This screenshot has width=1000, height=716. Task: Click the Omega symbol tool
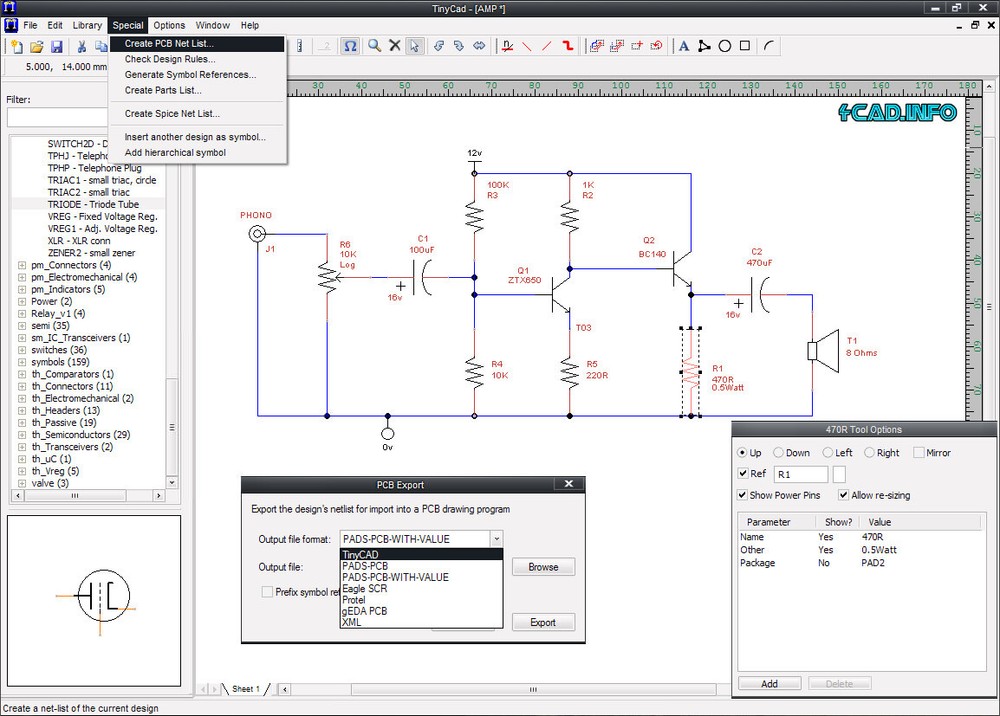350,45
